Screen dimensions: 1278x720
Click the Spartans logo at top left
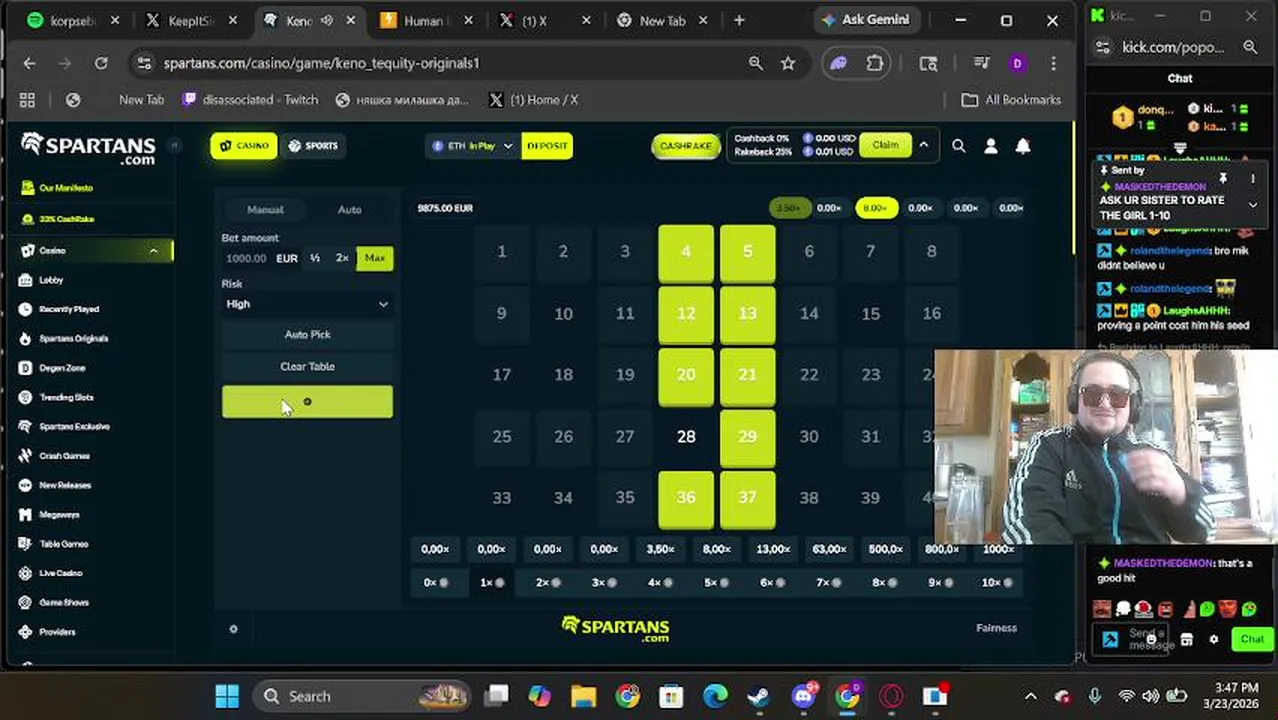tap(88, 147)
